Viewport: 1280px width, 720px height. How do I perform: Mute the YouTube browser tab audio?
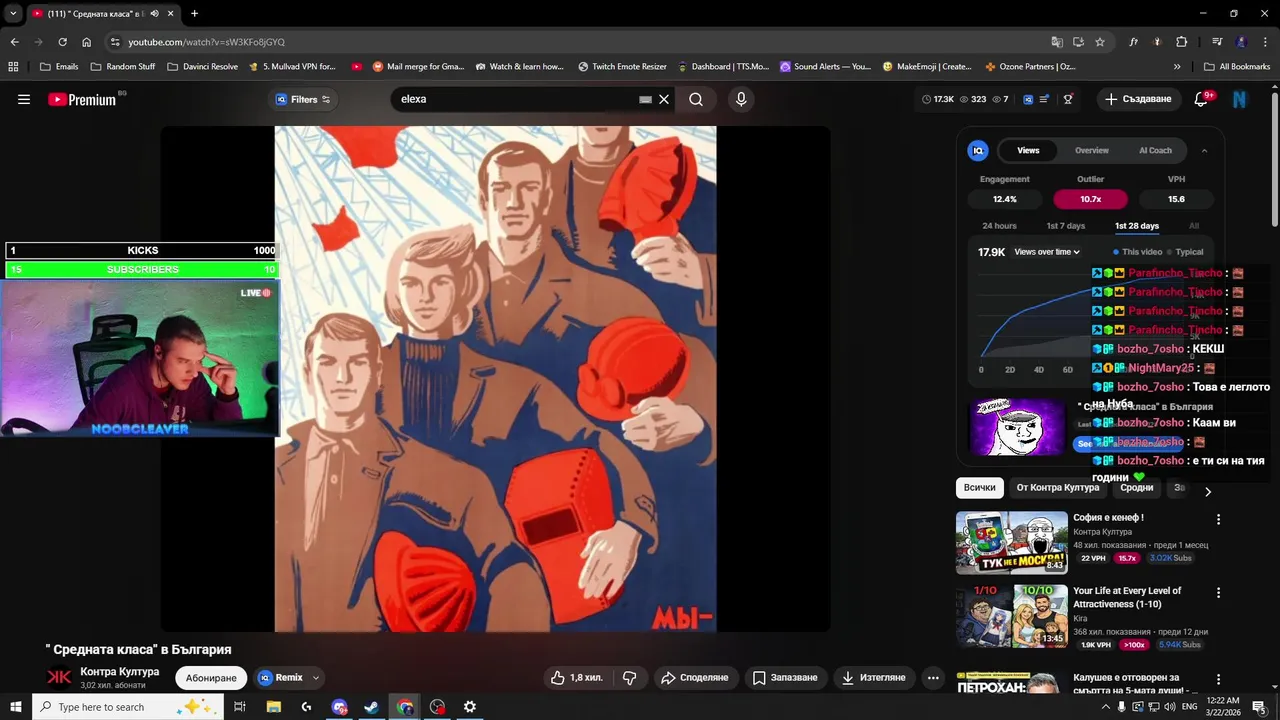pos(154,13)
